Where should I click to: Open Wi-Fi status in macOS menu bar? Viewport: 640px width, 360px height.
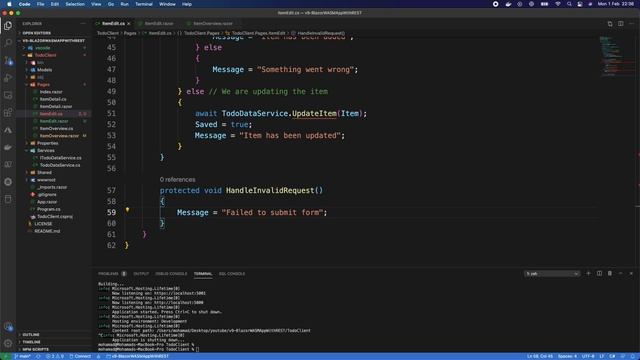click(x=558, y=4)
